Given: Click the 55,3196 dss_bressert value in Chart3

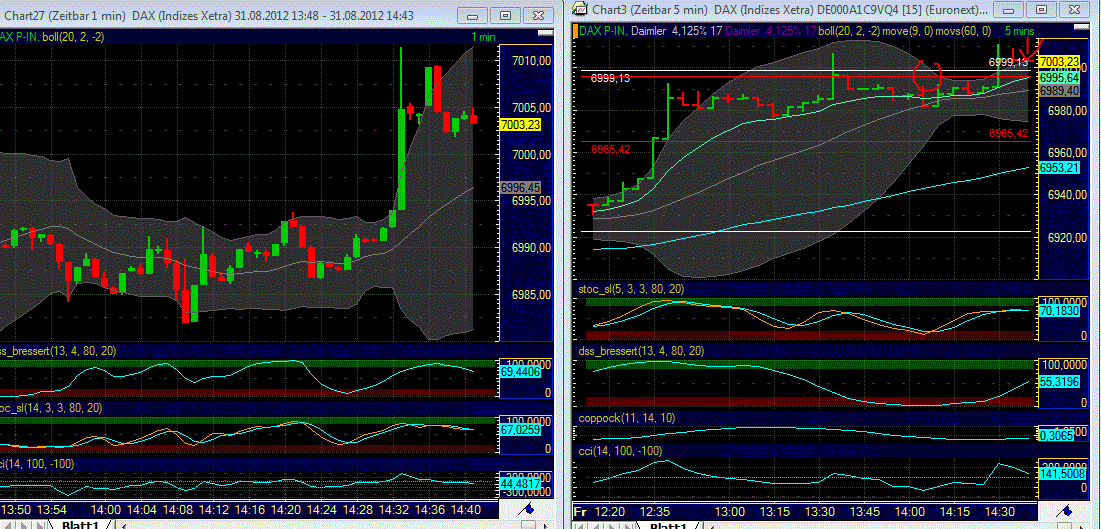Looking at the screenshot, I should click(x=1058, y=382).
